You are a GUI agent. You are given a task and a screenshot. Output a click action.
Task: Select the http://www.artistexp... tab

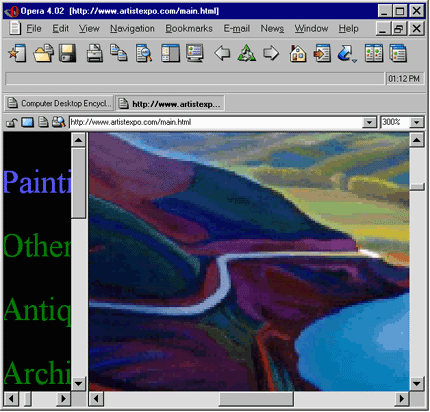[x=170, y=103]
